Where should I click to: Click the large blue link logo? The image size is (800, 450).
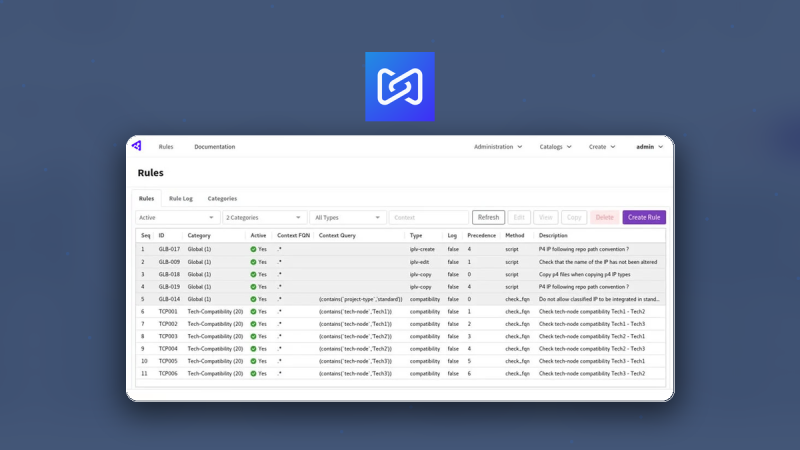(400, 87)
